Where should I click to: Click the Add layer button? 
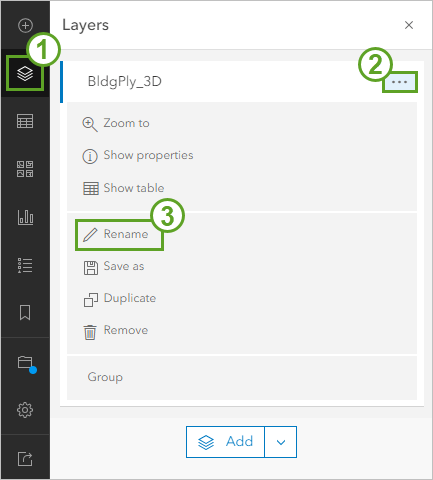click(x=225, y=442)
